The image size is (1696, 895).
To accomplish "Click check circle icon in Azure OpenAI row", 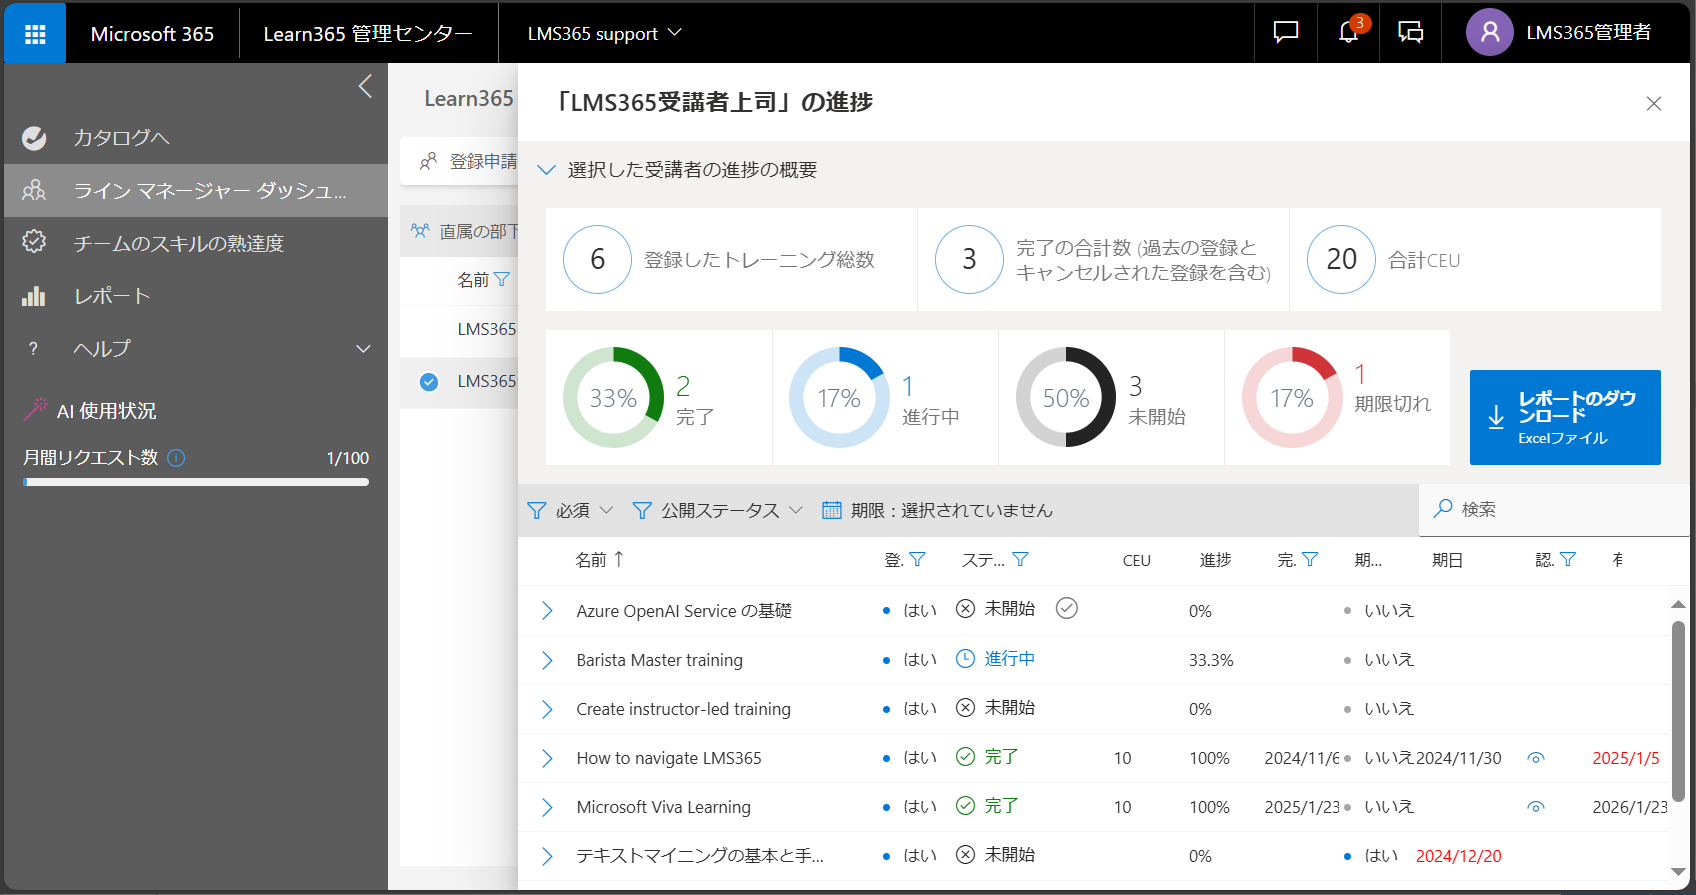I will point(1067,608).
